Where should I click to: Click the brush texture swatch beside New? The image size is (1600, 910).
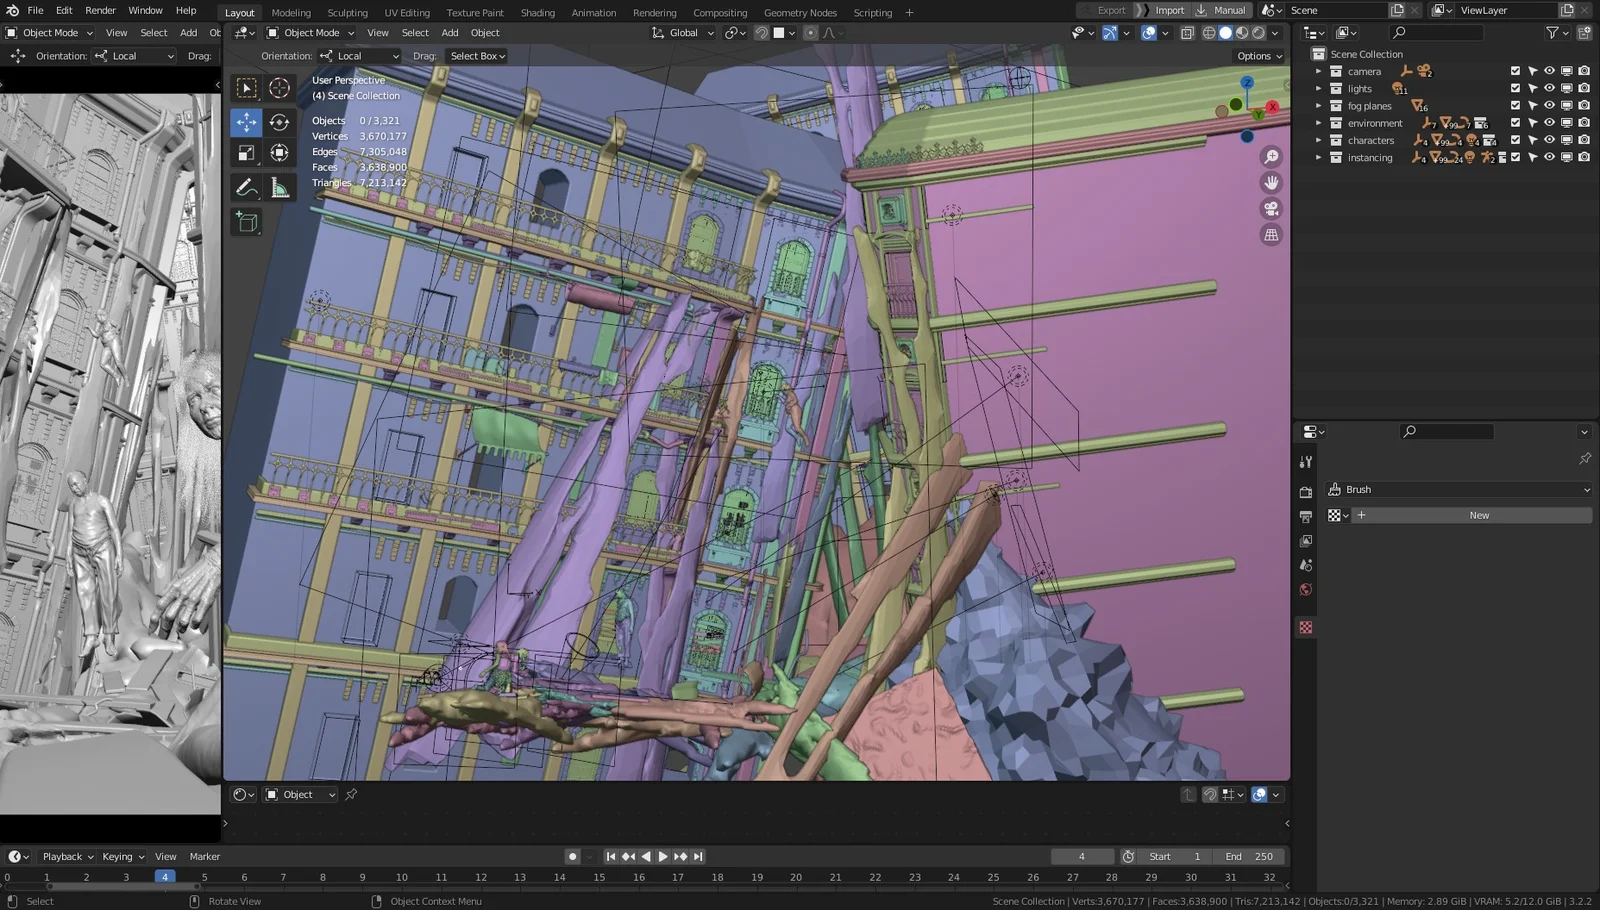coord(1337,515)
